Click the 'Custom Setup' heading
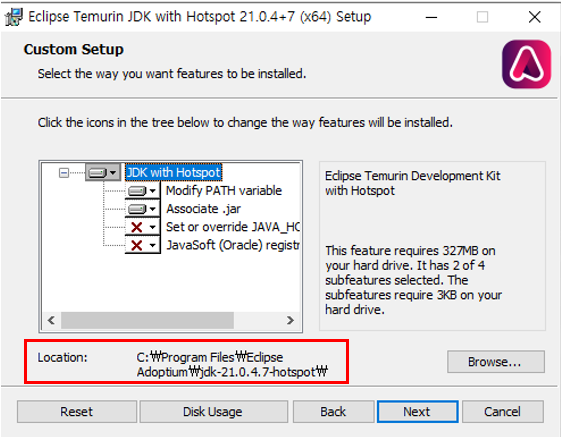Screen dimensions: 561x437 [x=74, y=49]
